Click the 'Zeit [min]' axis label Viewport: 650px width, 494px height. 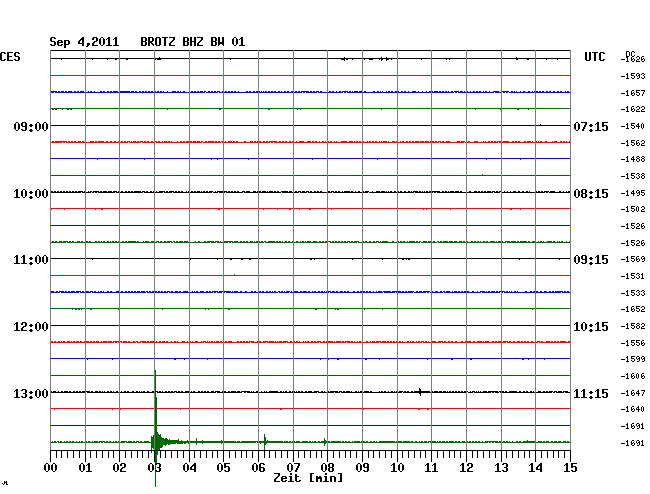point(307,479)
